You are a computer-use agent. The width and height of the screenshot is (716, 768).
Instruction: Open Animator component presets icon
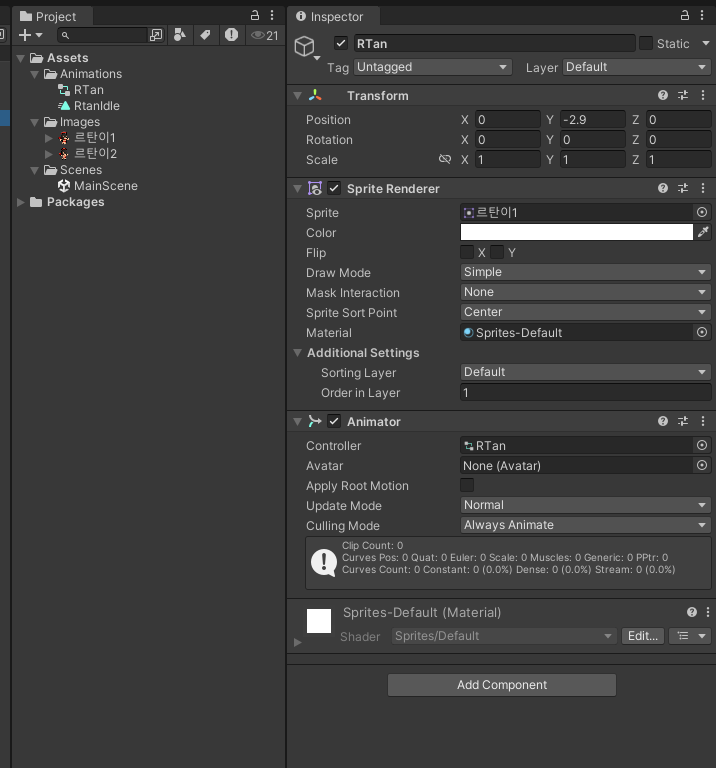point(683,421)
